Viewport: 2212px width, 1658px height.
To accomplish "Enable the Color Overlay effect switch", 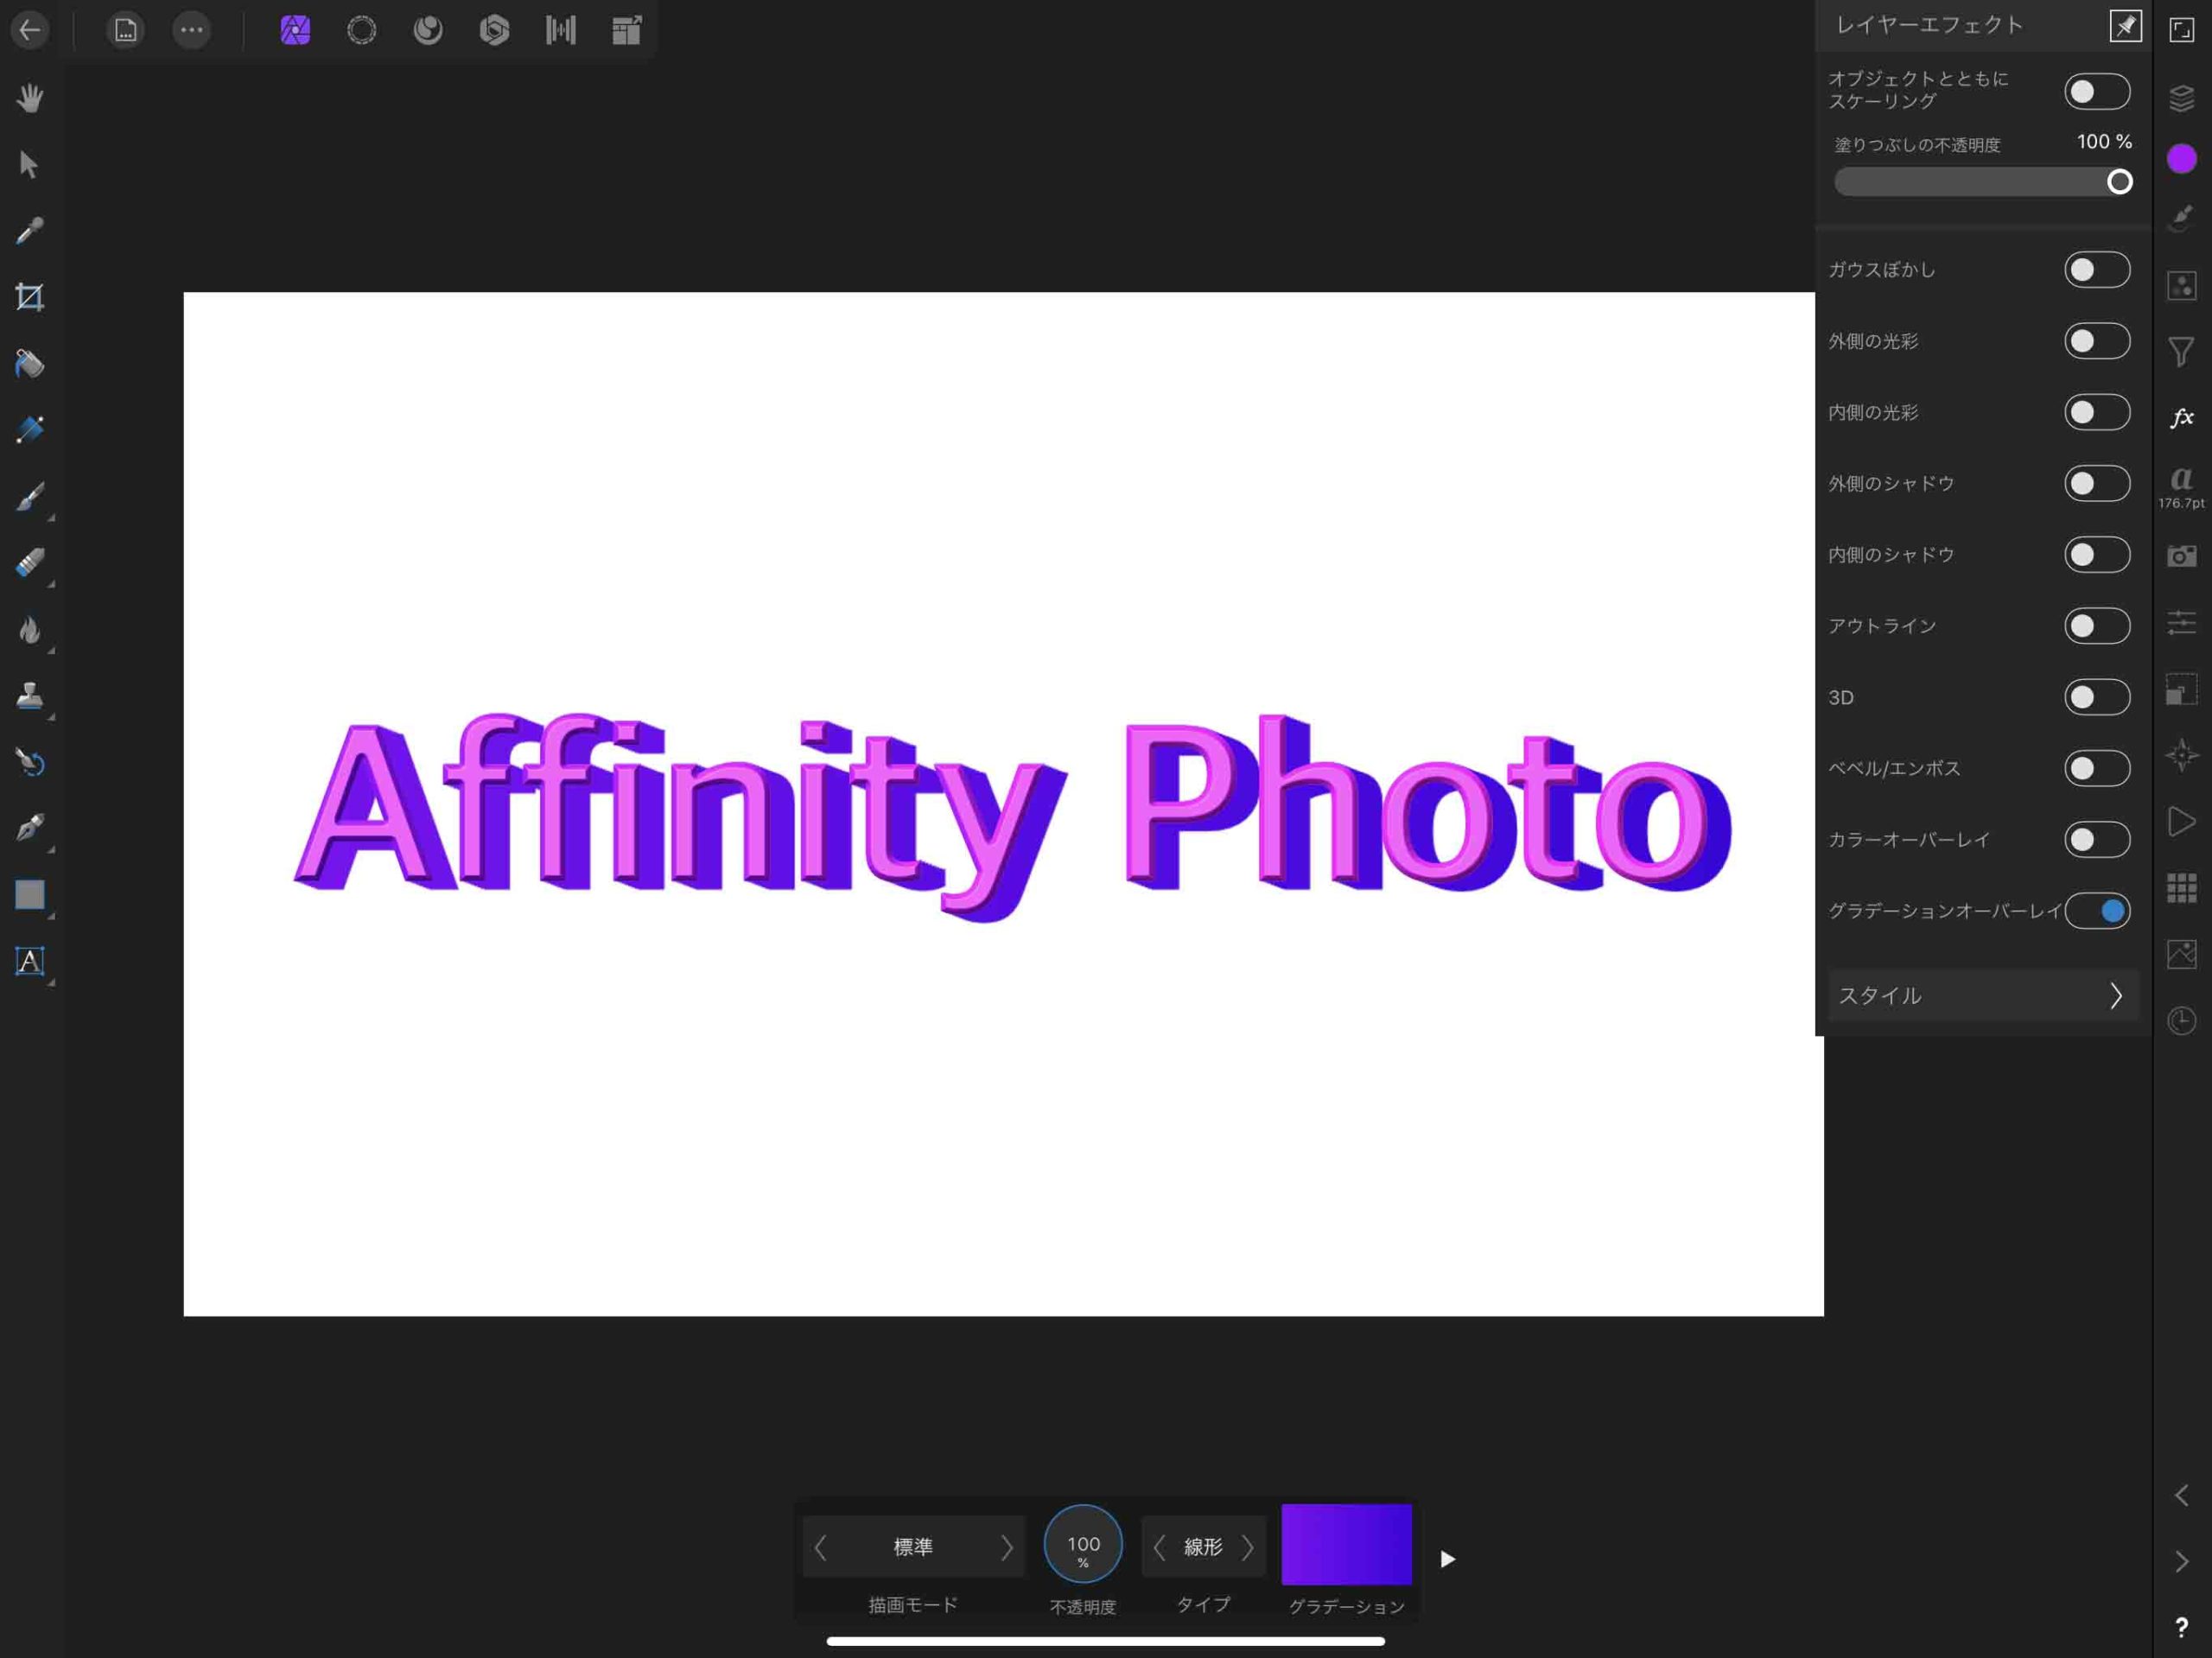I will point(2097,840).
